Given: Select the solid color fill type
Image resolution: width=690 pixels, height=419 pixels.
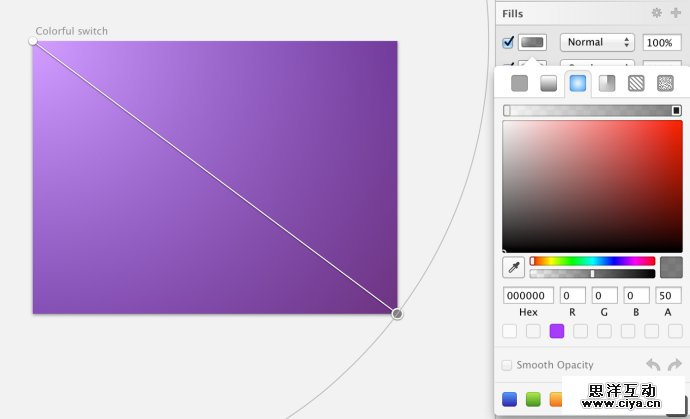Looking at the screenshot, I should point(520,84).
